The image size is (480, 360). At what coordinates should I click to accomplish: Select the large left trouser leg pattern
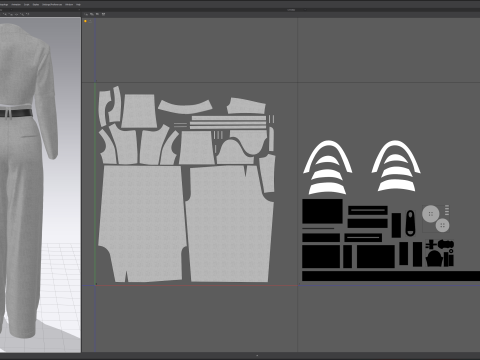pos(142,223)
